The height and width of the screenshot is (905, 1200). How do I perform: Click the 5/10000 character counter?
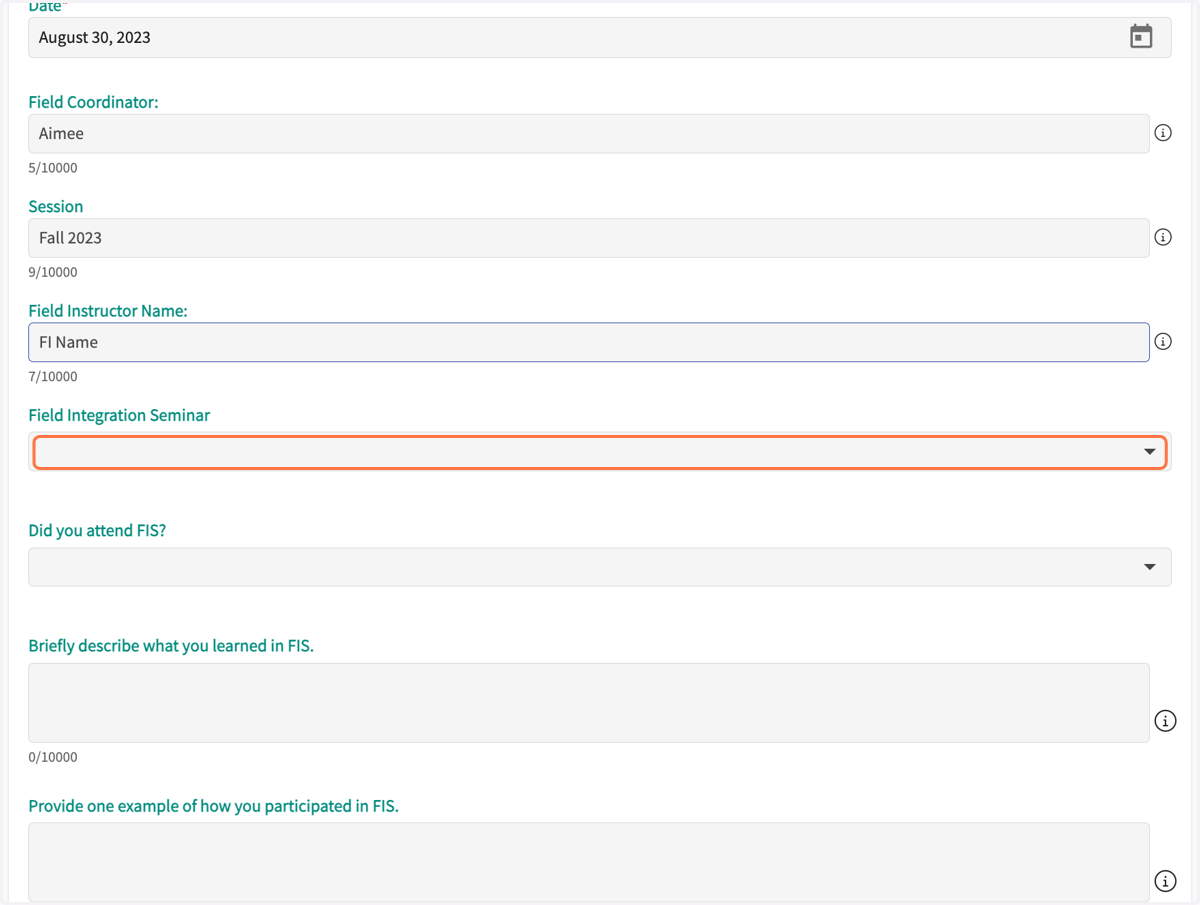(53, 168)
